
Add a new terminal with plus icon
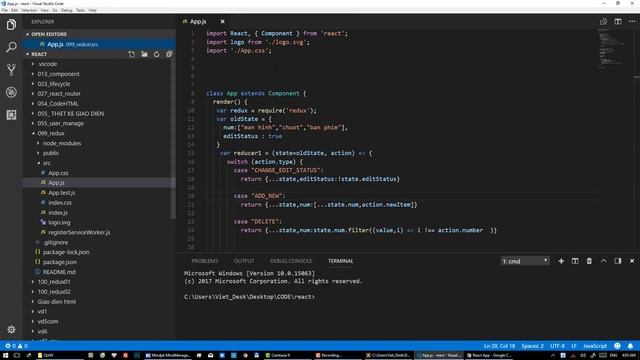pos(561,261)
